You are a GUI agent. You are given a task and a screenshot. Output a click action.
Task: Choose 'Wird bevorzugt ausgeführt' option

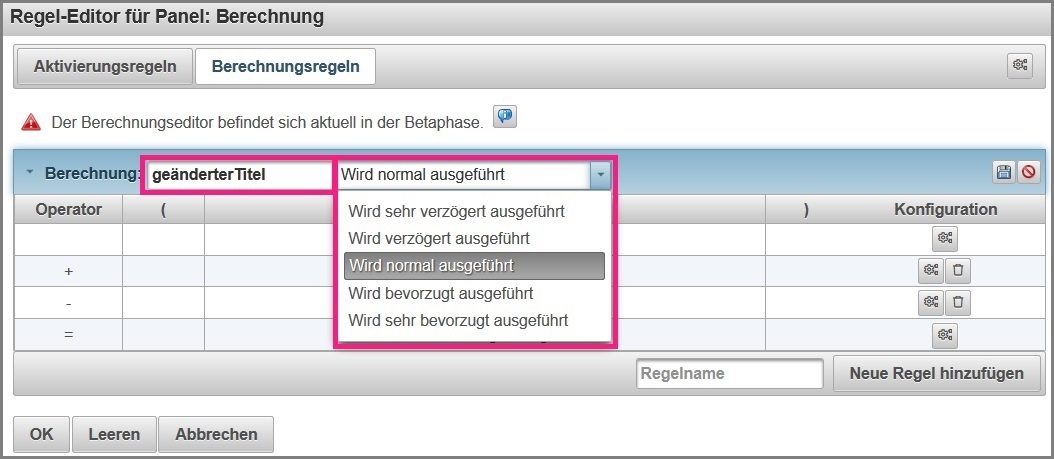[x=441, y=293]
